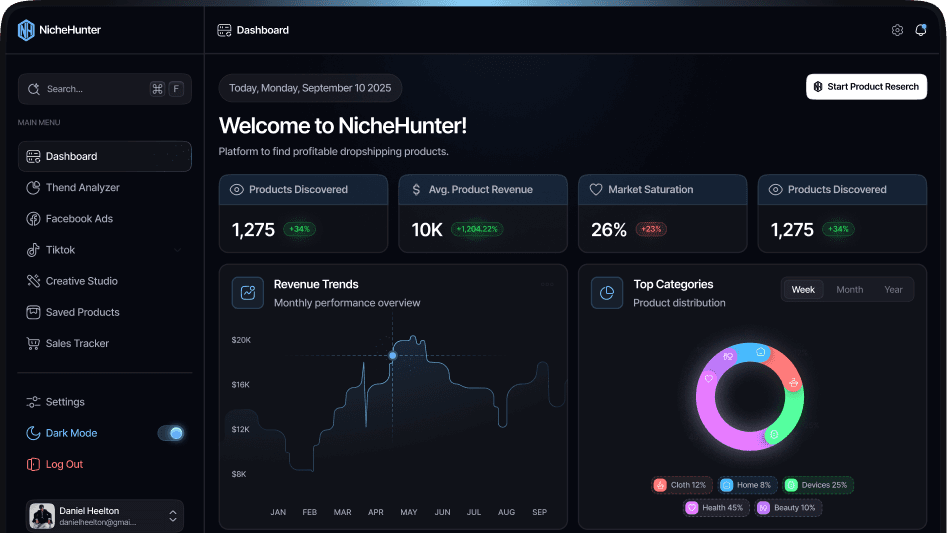
Task: Open Saved Products in sidebar
Action: tap(104, 312)
